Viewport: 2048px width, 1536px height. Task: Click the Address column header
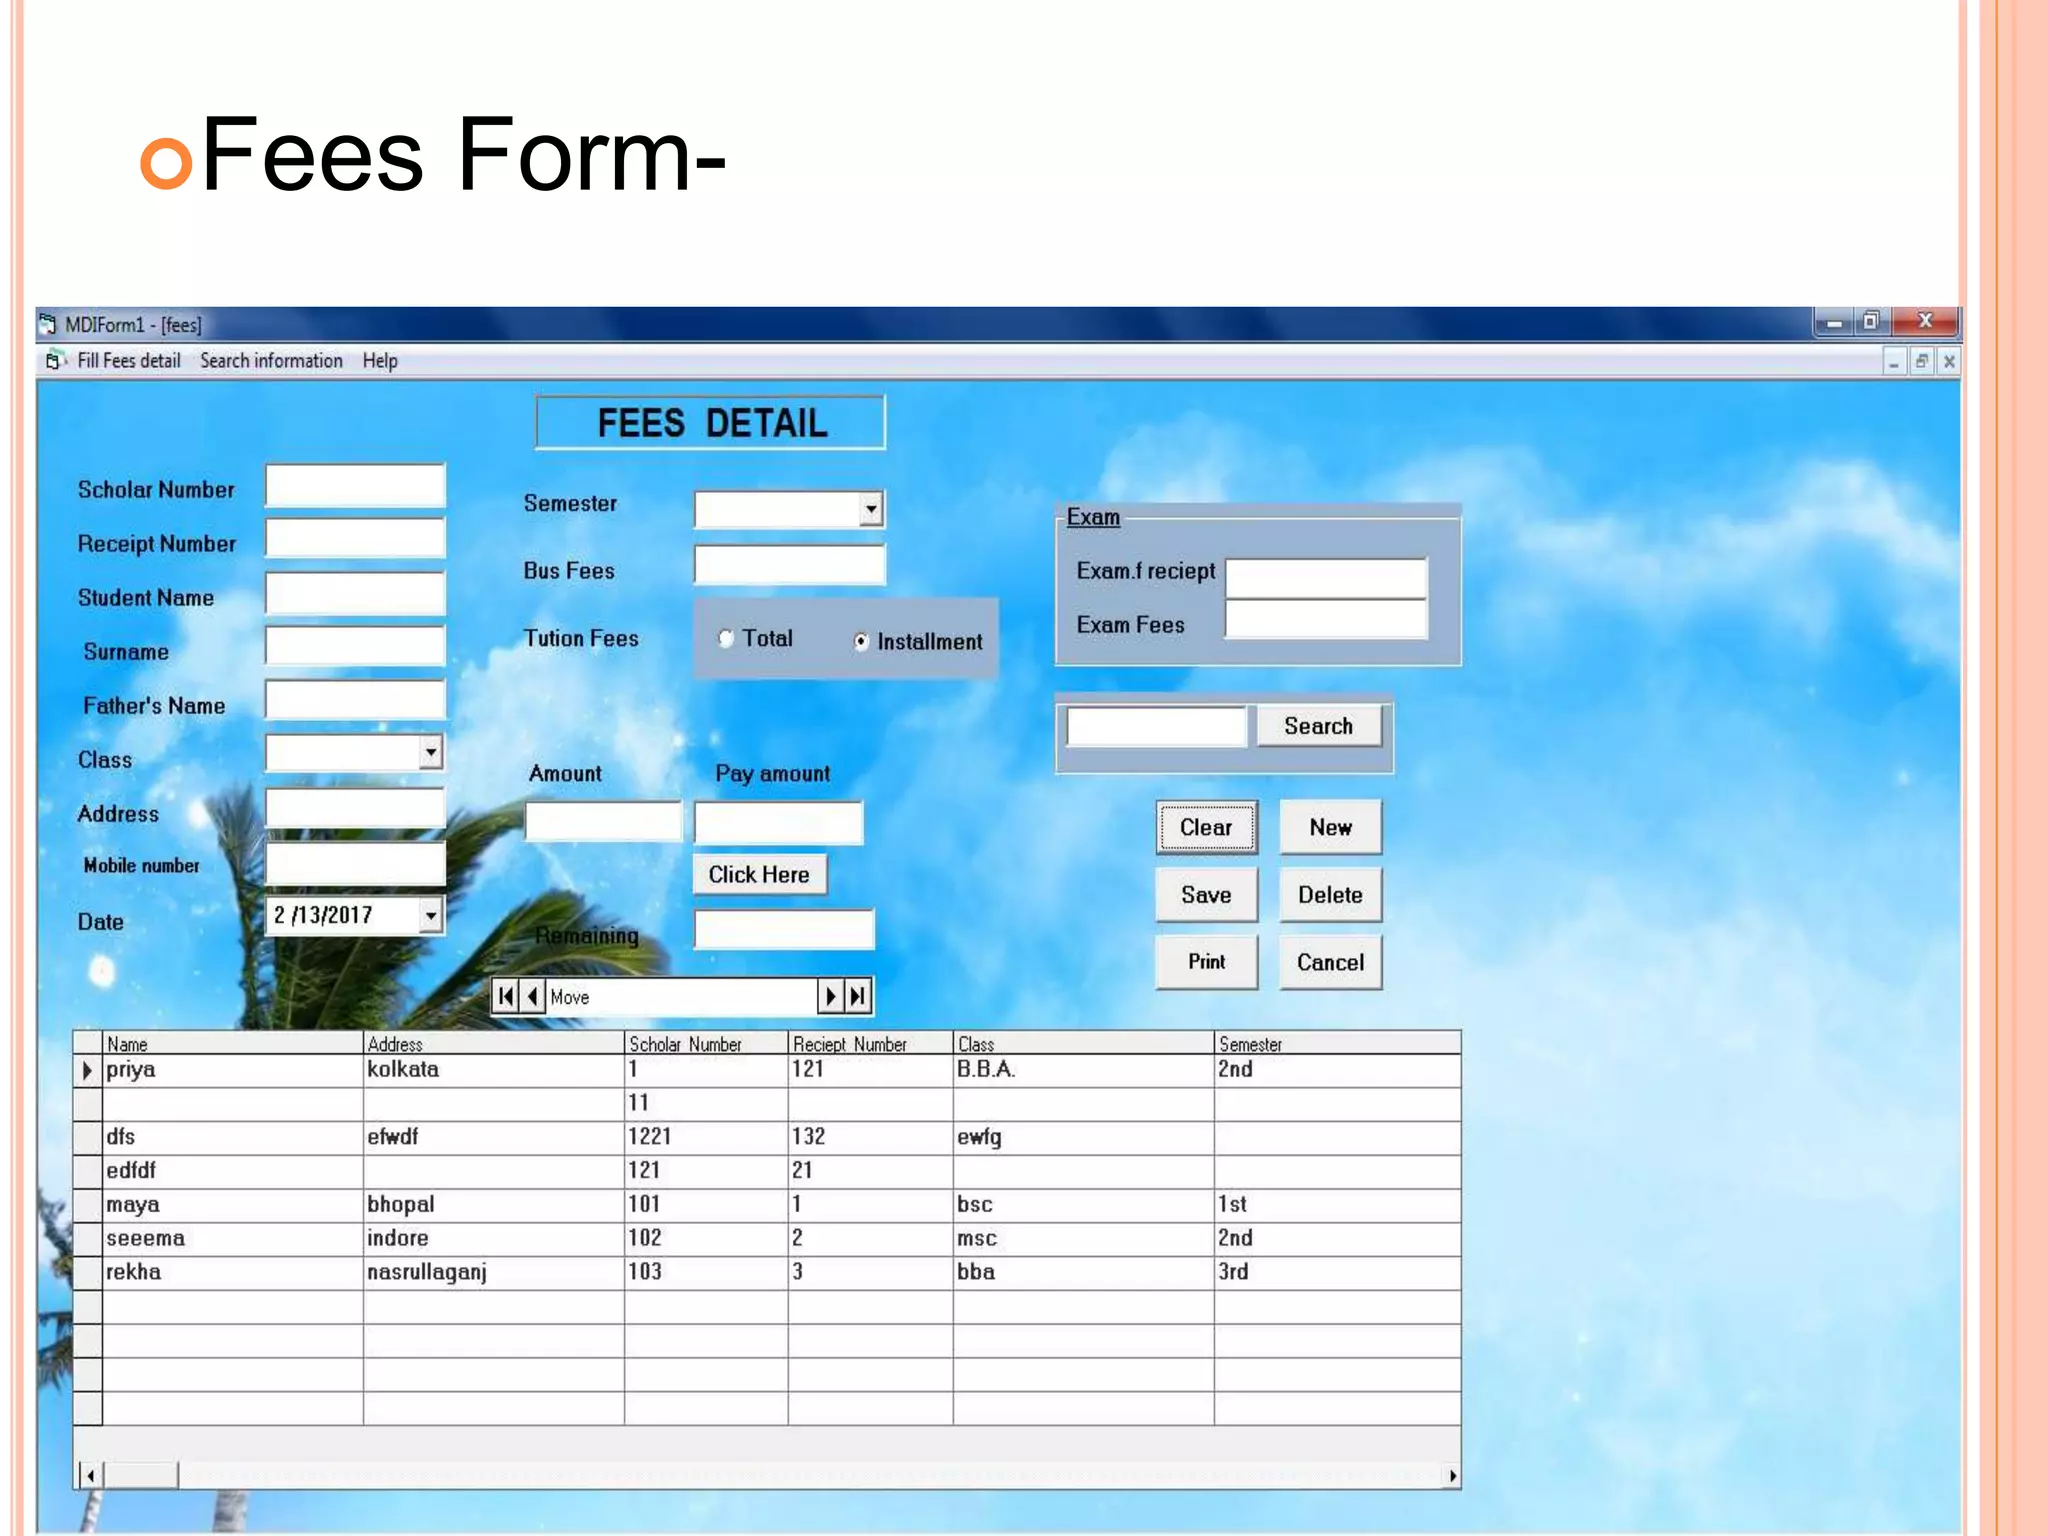coord(494,1043)
